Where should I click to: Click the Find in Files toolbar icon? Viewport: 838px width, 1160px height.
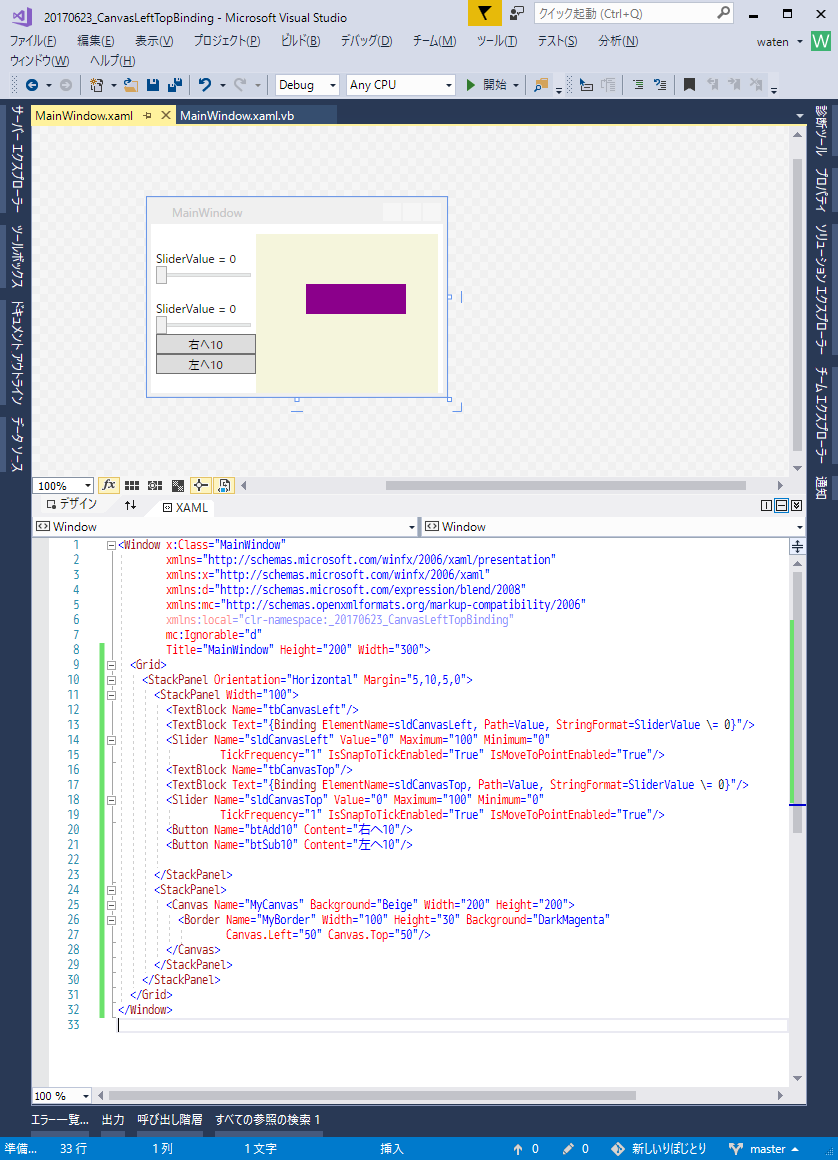pos(541,85)
